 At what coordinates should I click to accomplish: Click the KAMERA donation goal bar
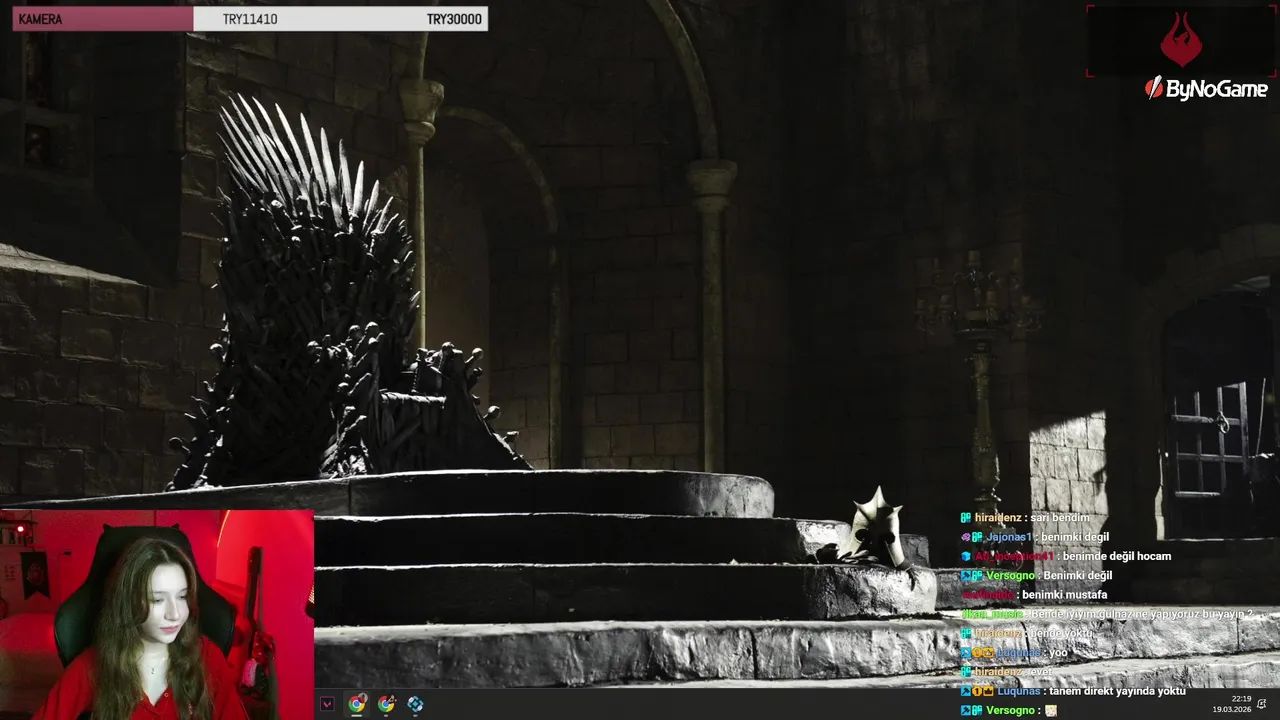[250, 19]
